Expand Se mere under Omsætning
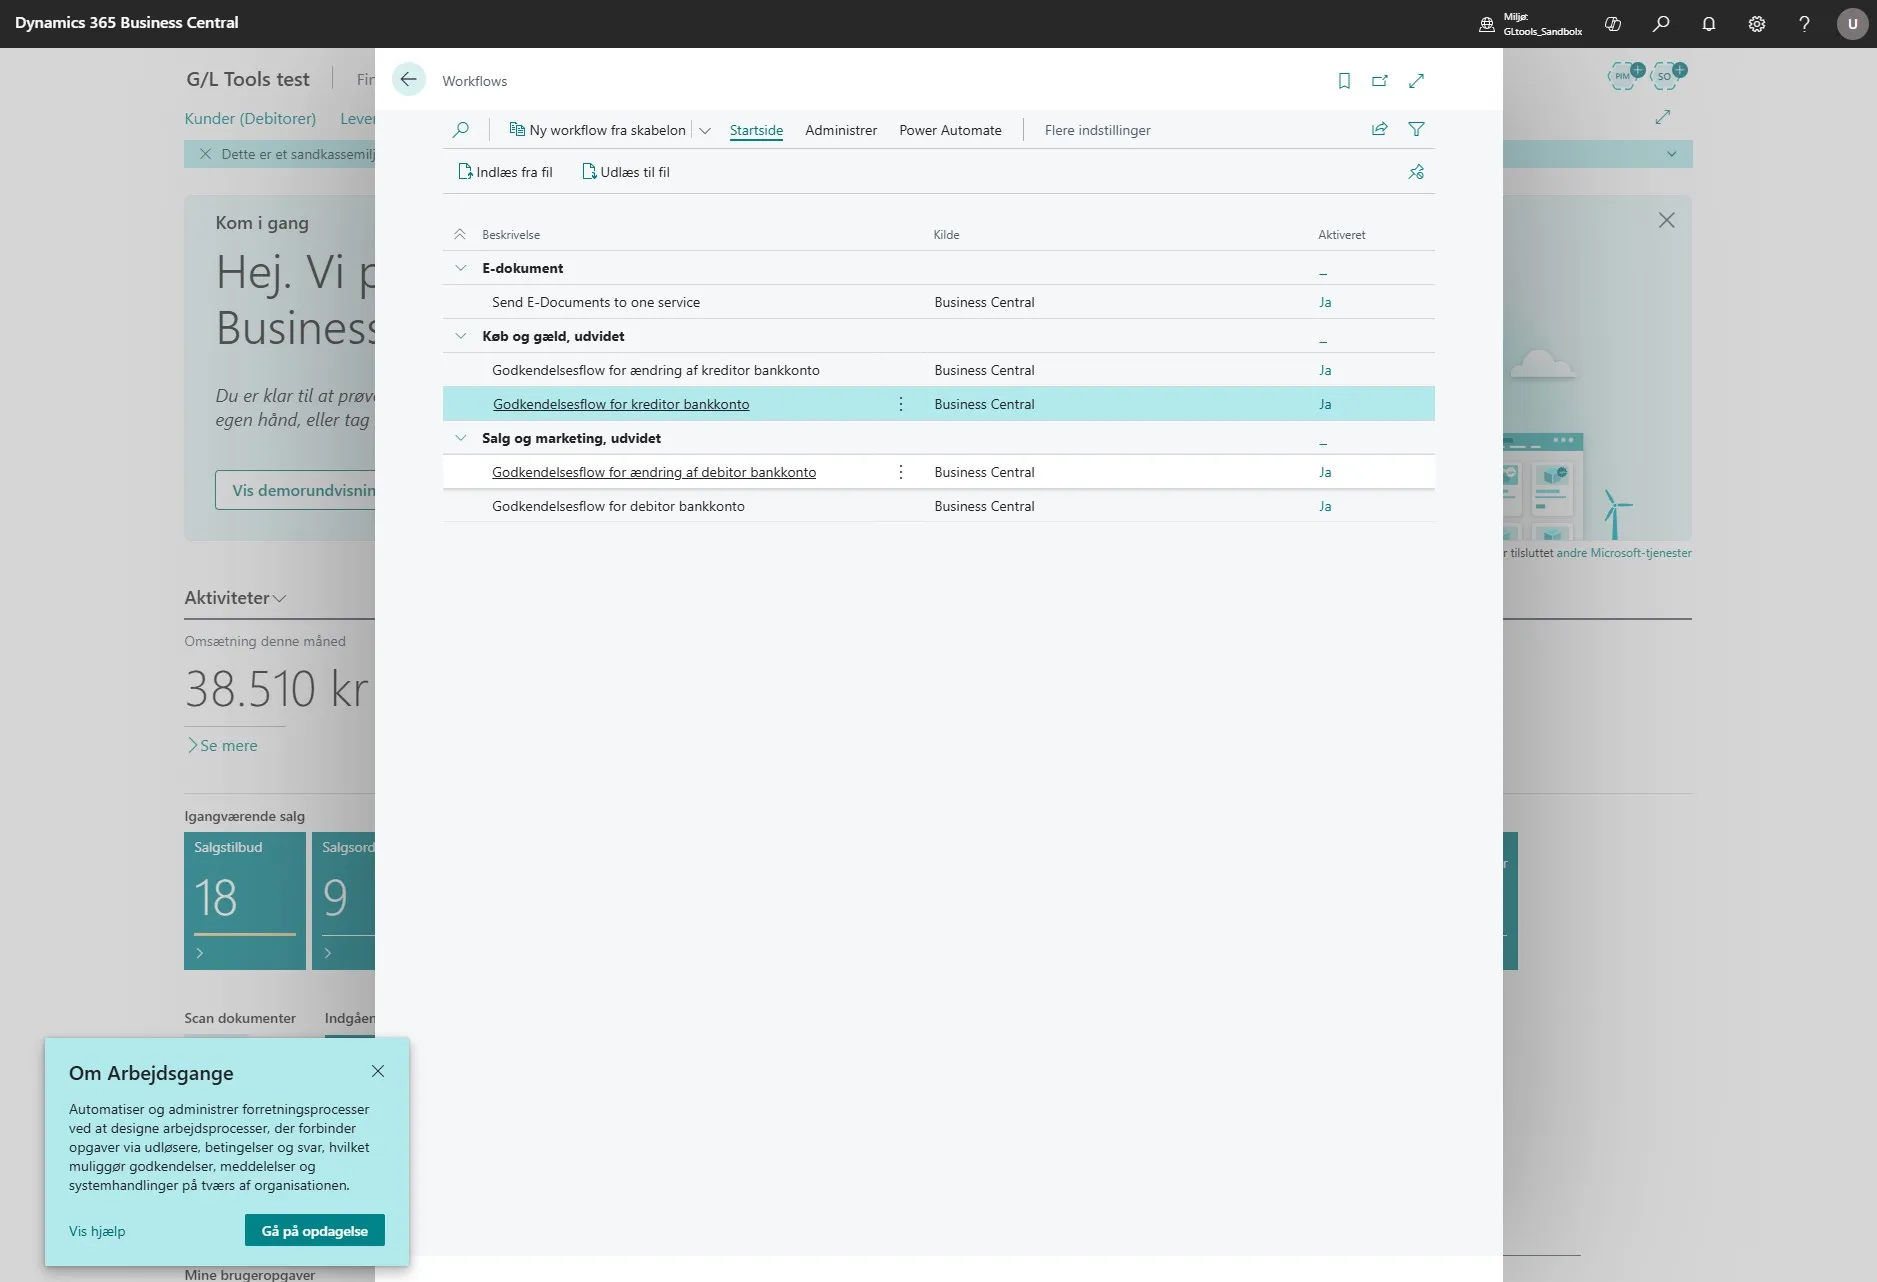The image size is (1877, 1282). [x=223, y=745]
